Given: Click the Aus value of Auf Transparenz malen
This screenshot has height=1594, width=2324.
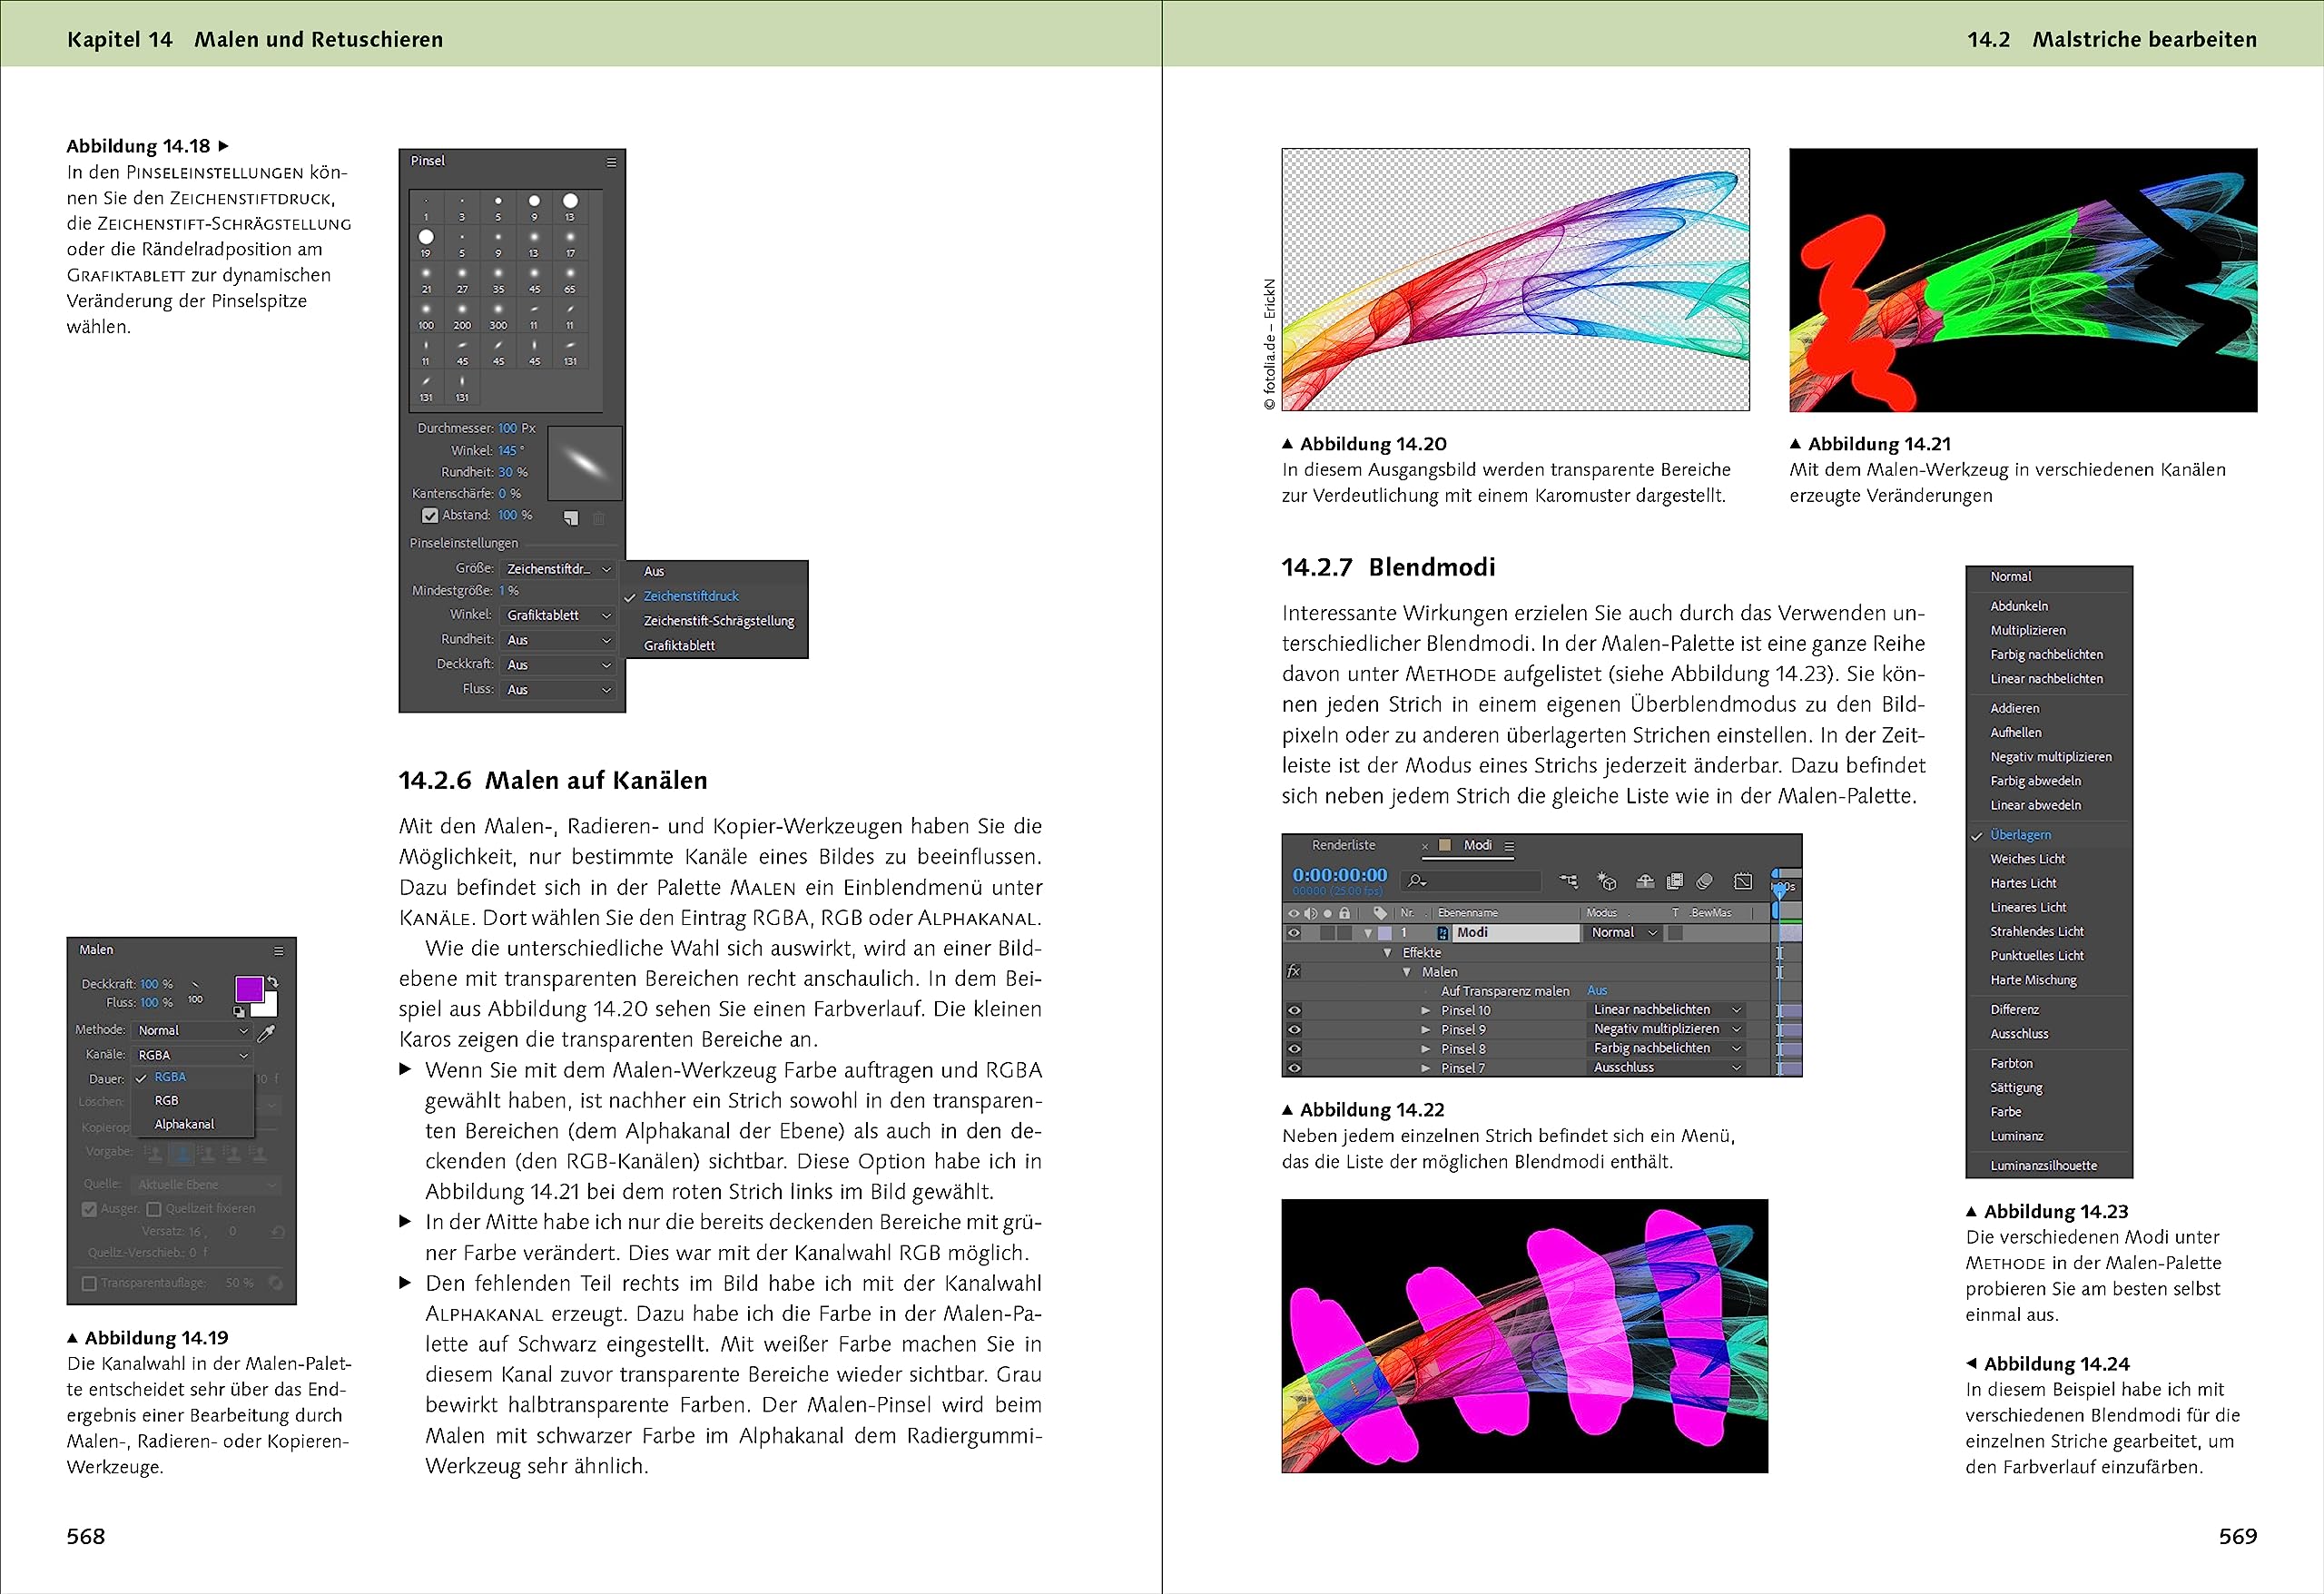Looking at the screenshot, I should tap(1597, 991).
